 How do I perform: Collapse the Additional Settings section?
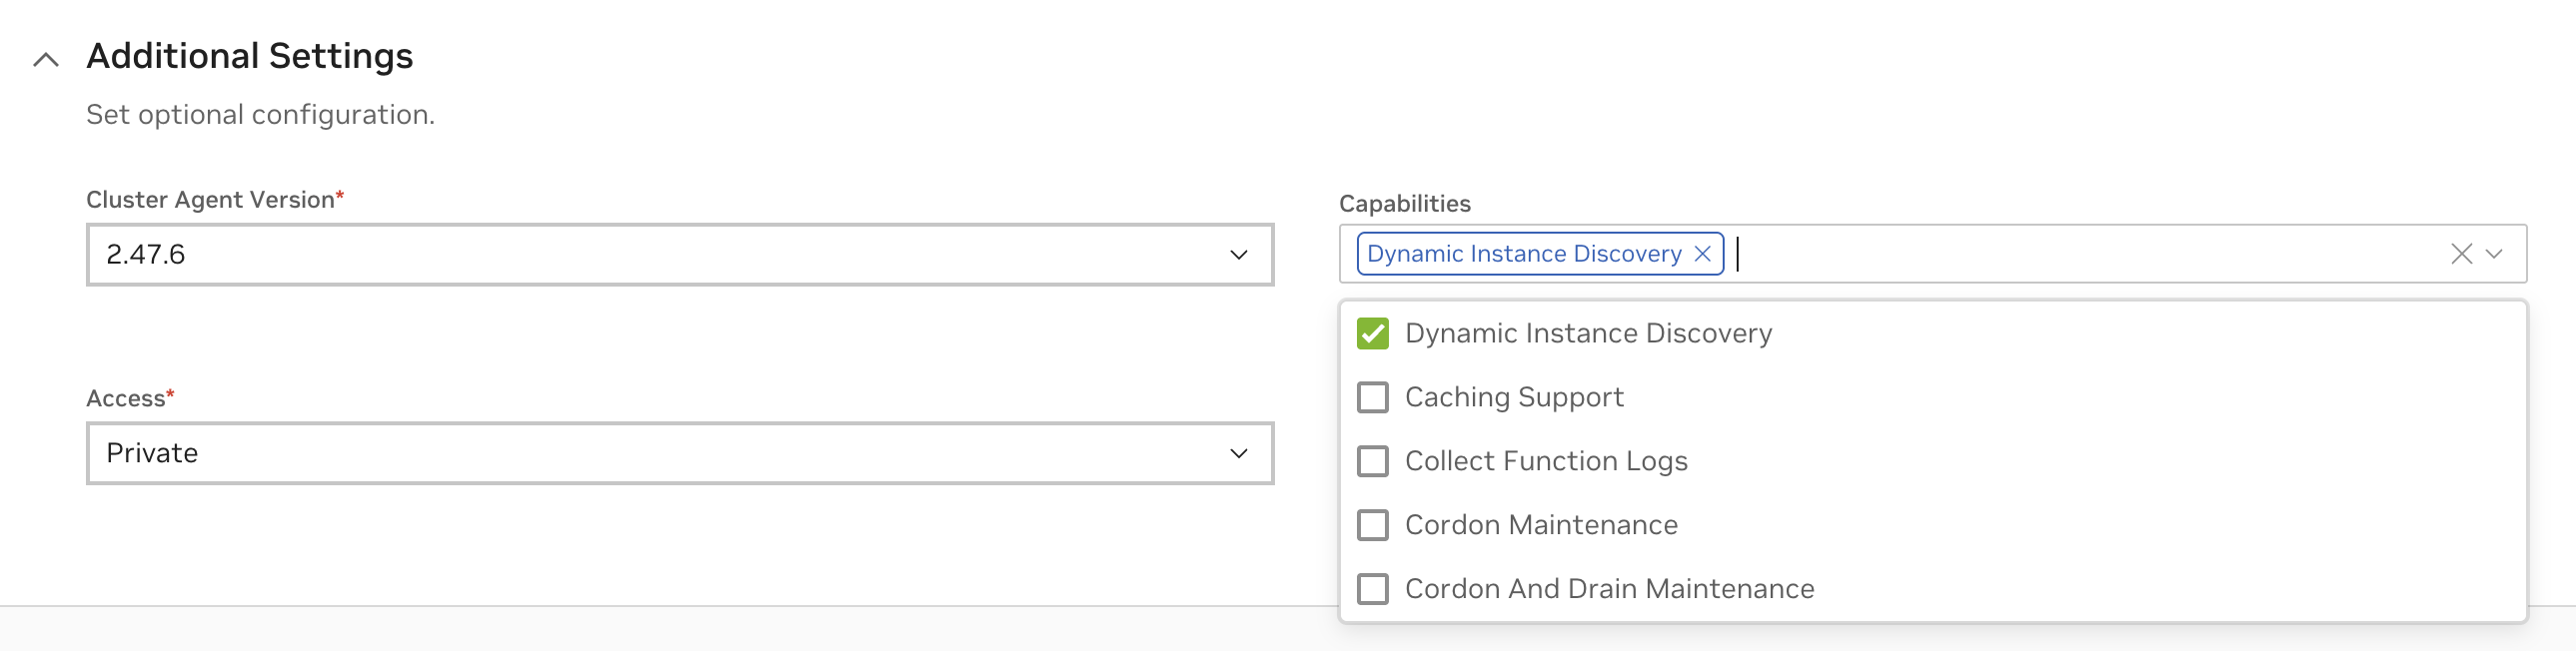45,57
